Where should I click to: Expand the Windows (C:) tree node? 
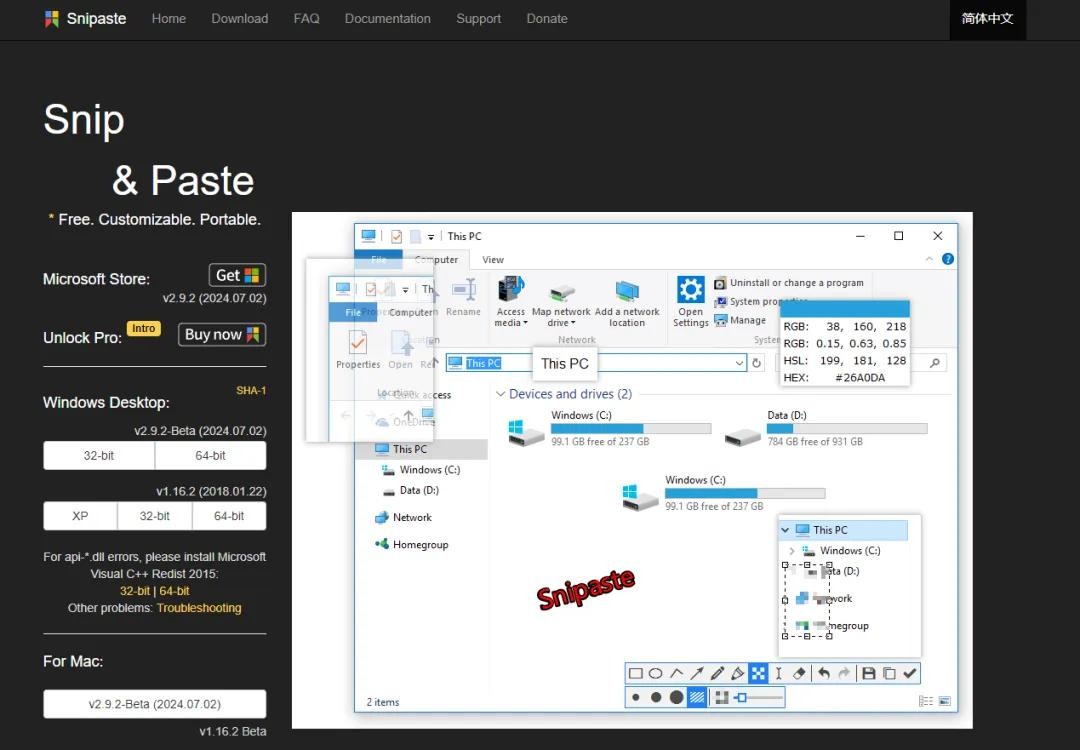pos(792,551)
